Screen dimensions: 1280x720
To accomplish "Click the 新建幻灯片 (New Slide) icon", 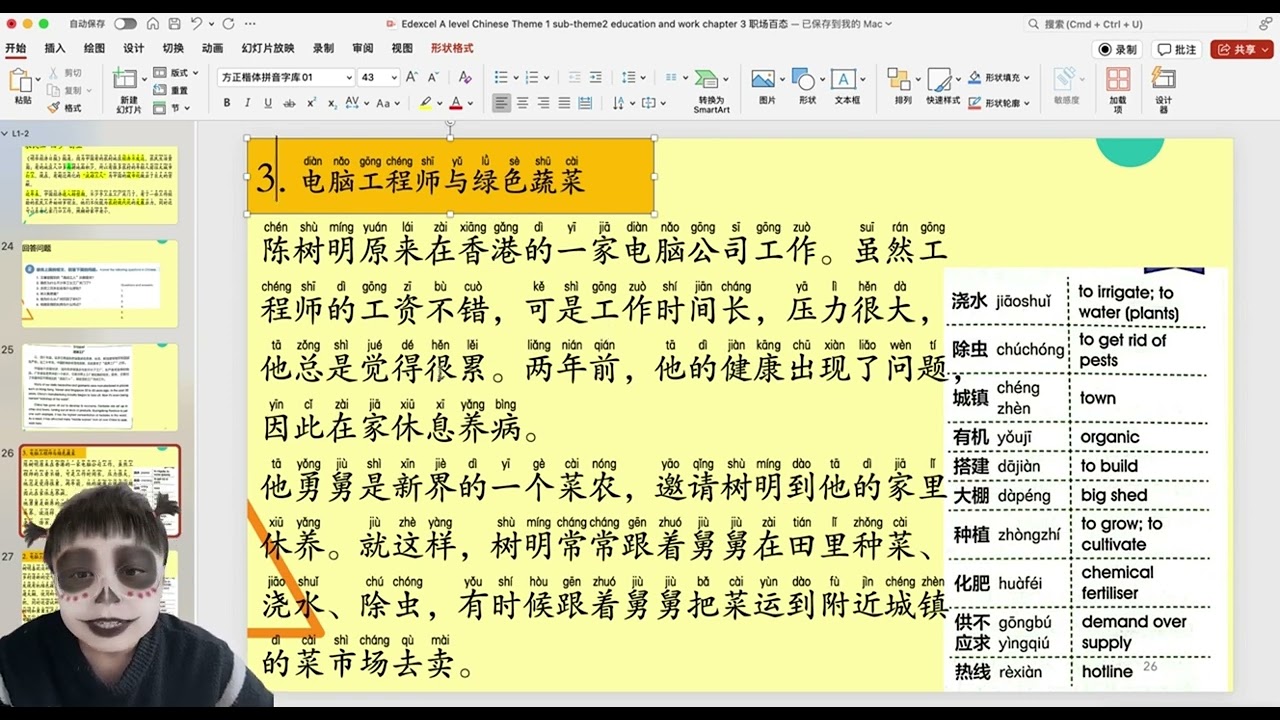I will (x=127, y=80).
